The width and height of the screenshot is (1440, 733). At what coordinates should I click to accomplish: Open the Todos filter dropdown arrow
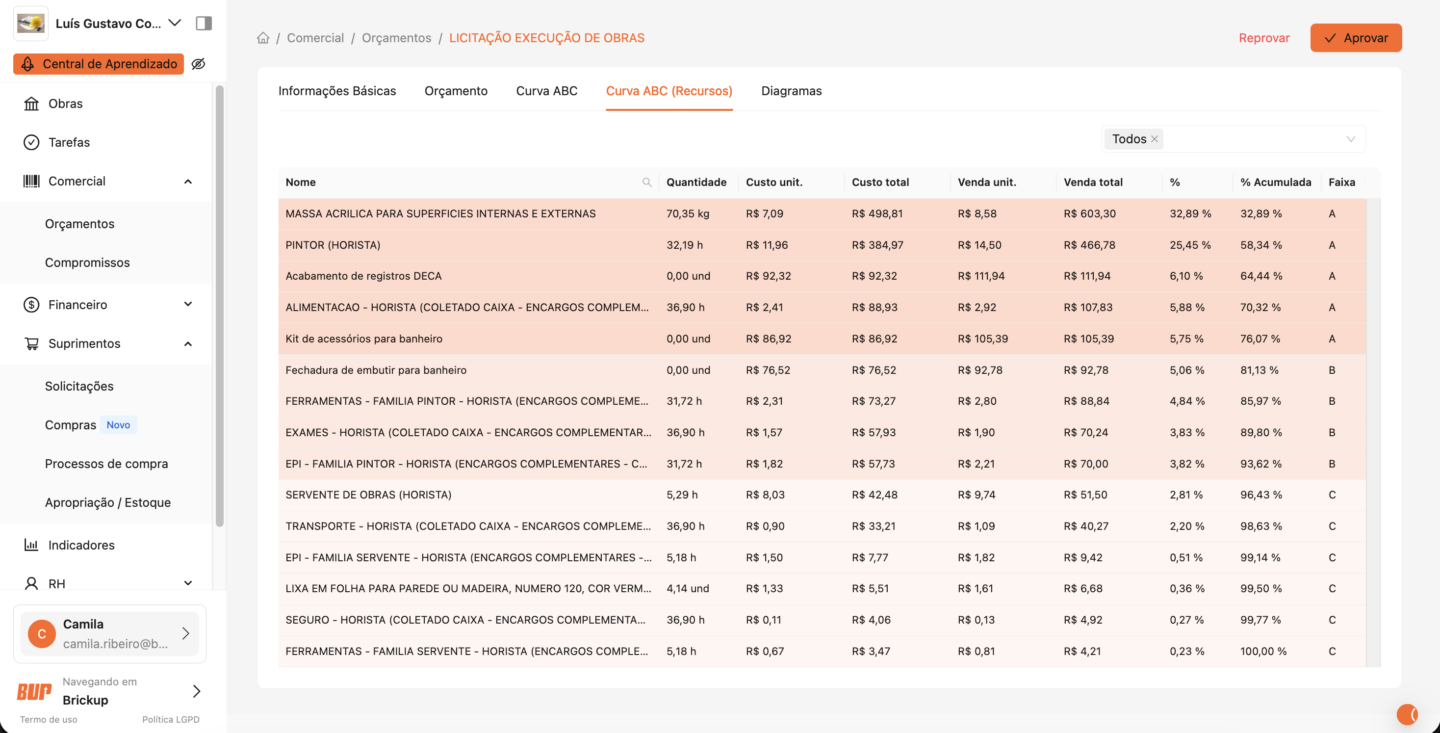click(1351, 140)
